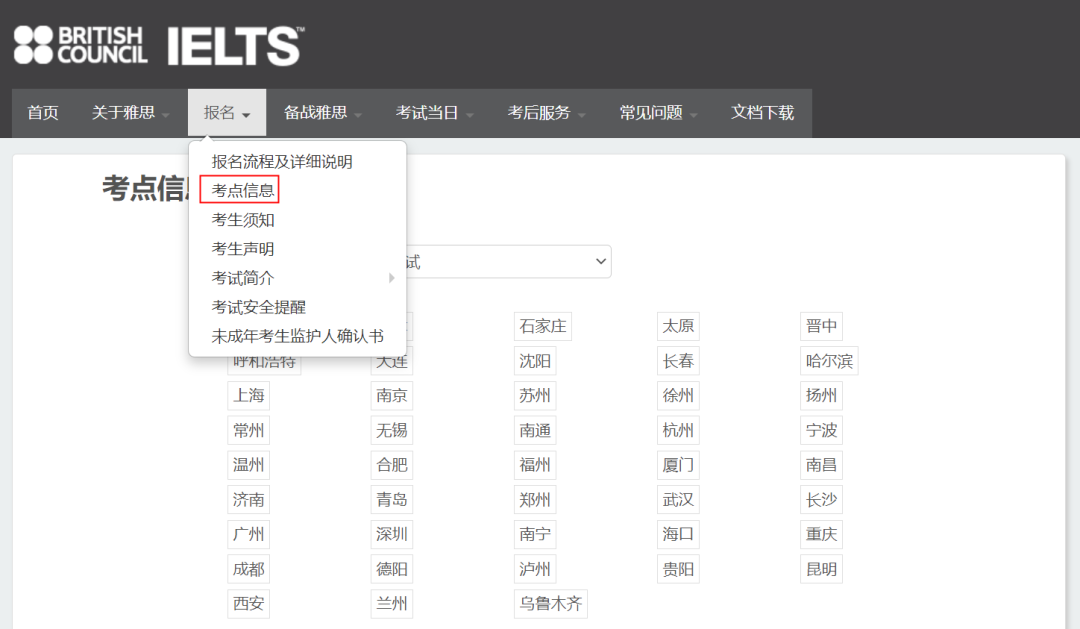Expand the 关于雅思 menu
The width and height of the screenshot is (1080, 629).
pyautogui.click(x=129, y=113)
